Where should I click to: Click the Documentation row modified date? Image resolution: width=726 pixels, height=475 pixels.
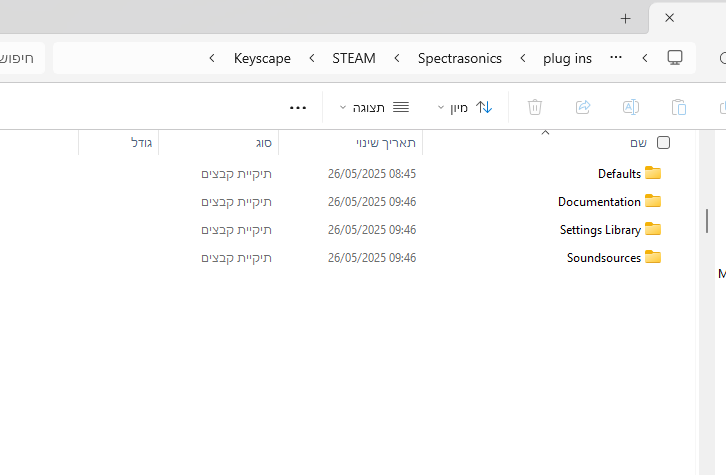tap(372, 202)
